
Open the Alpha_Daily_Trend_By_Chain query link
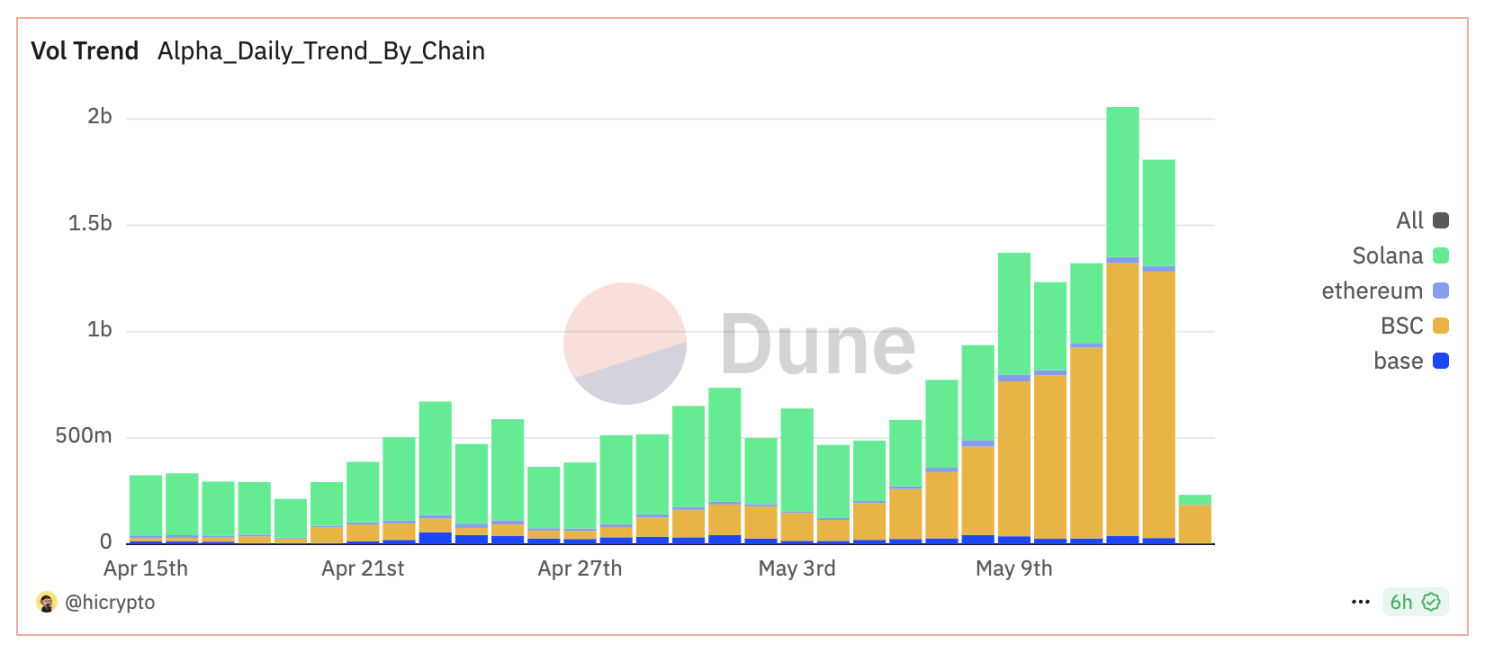click(x=321, y=51)
